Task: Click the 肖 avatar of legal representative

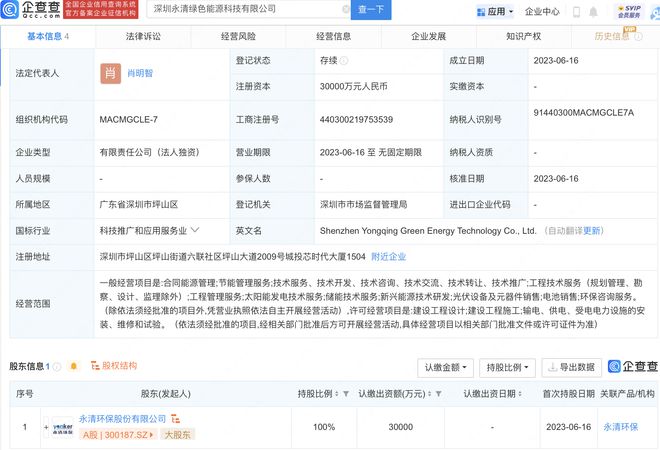Action: tap(110, 73)
